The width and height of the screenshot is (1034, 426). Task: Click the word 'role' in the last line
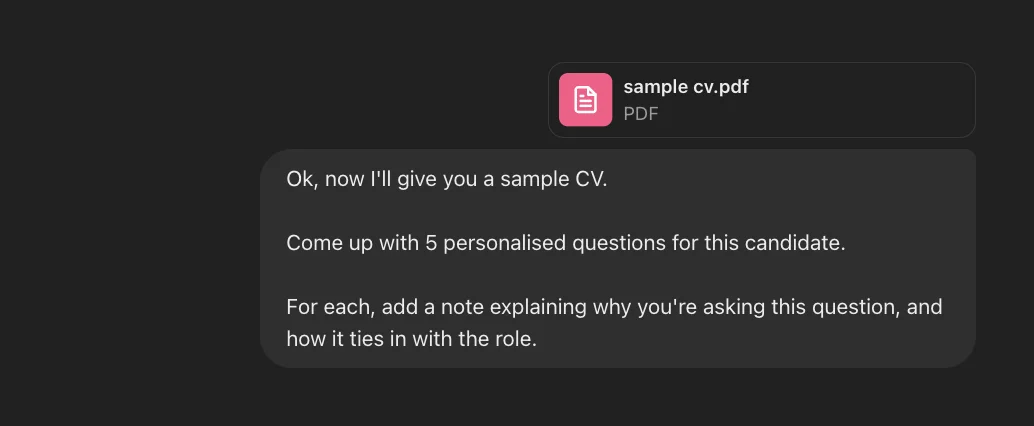pyautogui.click(x=514, y=339)
